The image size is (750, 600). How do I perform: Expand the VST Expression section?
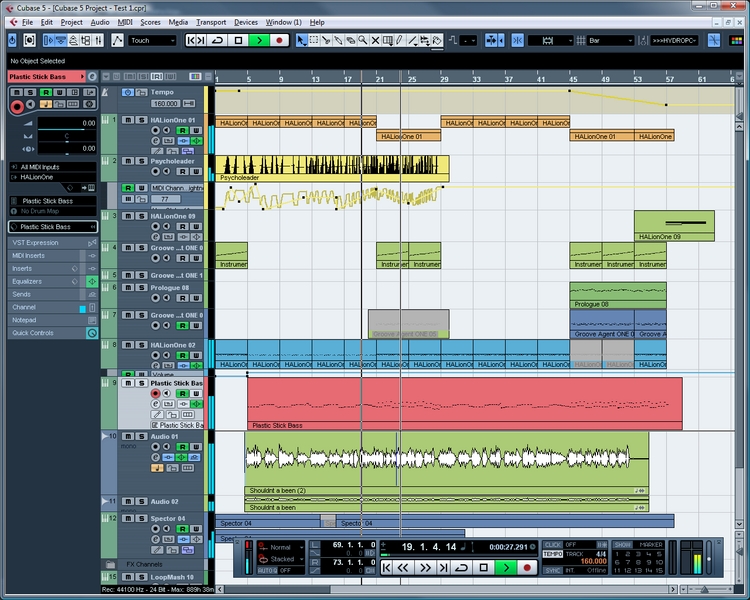point(53,243)
